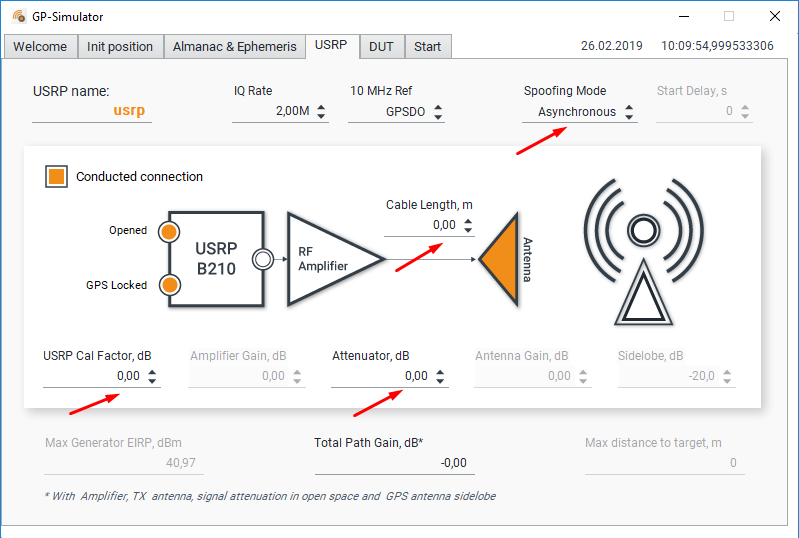Click the orange Antenna triangle icon
The height and width of the screenshot is (538, 799).
(503, 258)
